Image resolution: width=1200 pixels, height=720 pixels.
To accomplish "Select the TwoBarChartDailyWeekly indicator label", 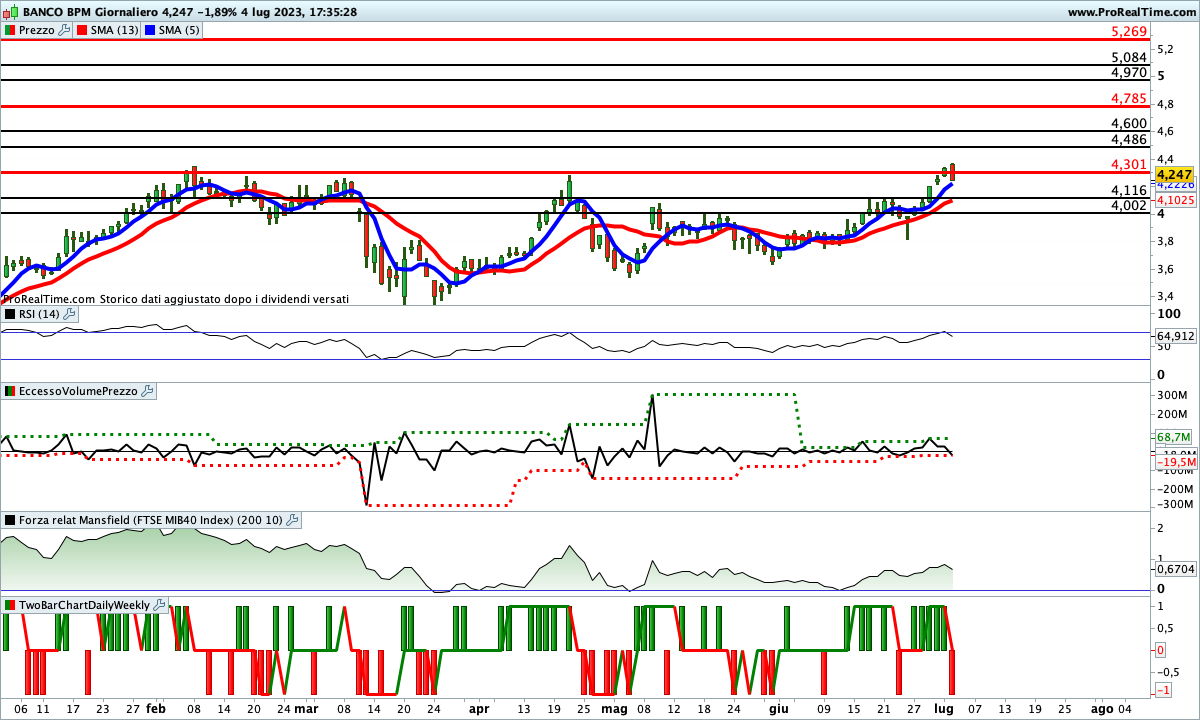I will (x=85, y=605).
